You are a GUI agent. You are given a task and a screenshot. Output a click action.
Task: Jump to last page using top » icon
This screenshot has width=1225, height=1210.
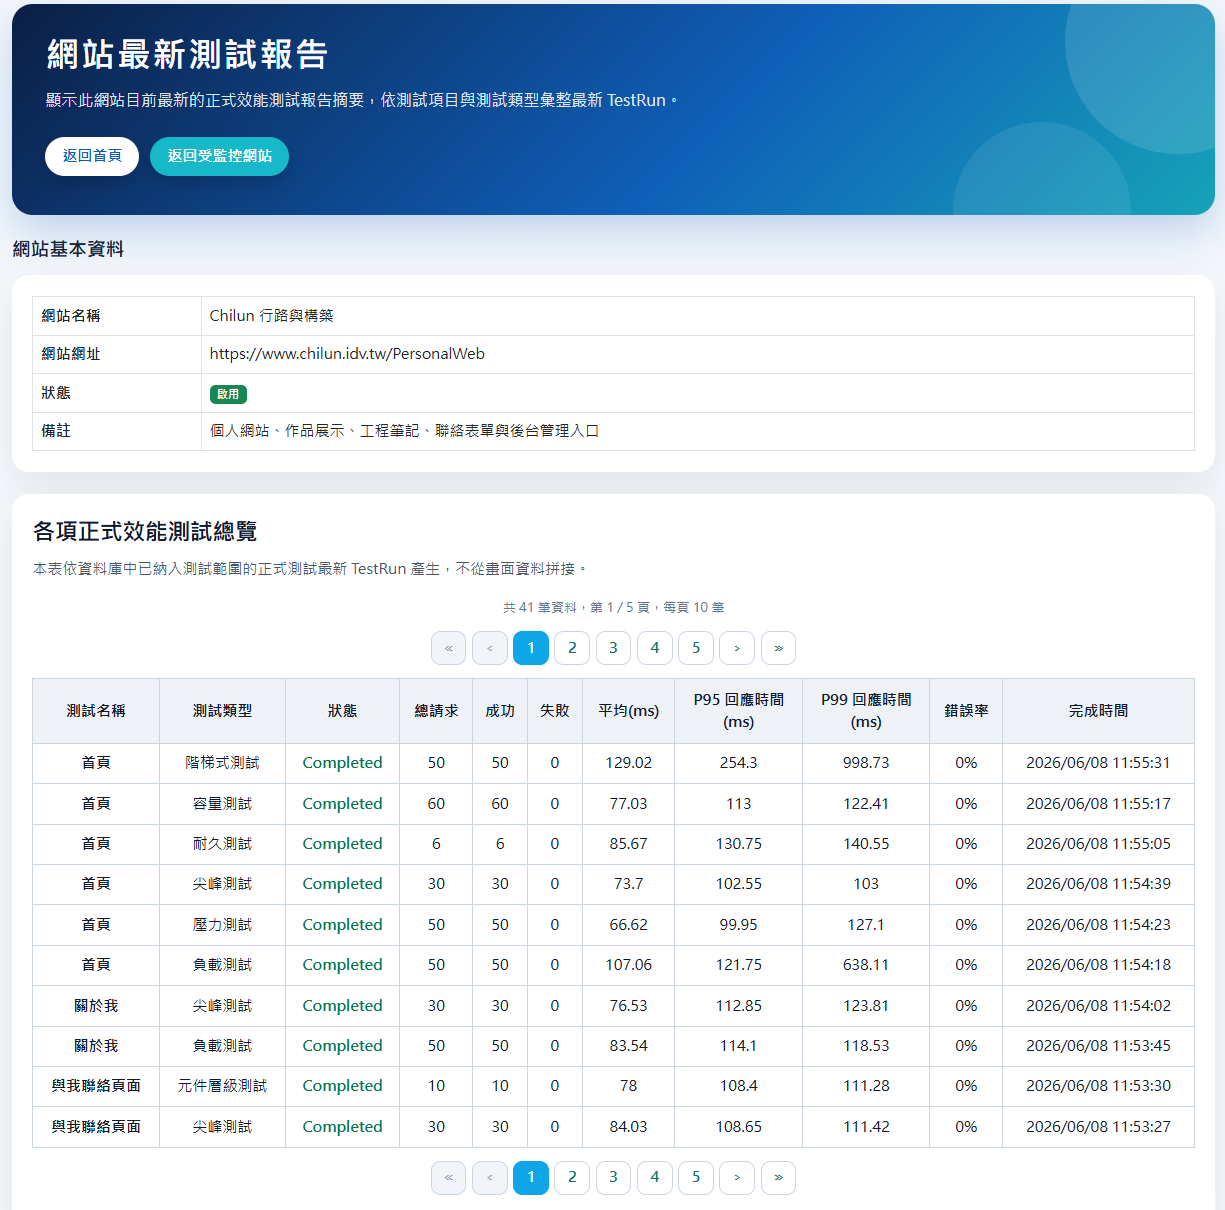pyautogui.click(x=778, y=648)
